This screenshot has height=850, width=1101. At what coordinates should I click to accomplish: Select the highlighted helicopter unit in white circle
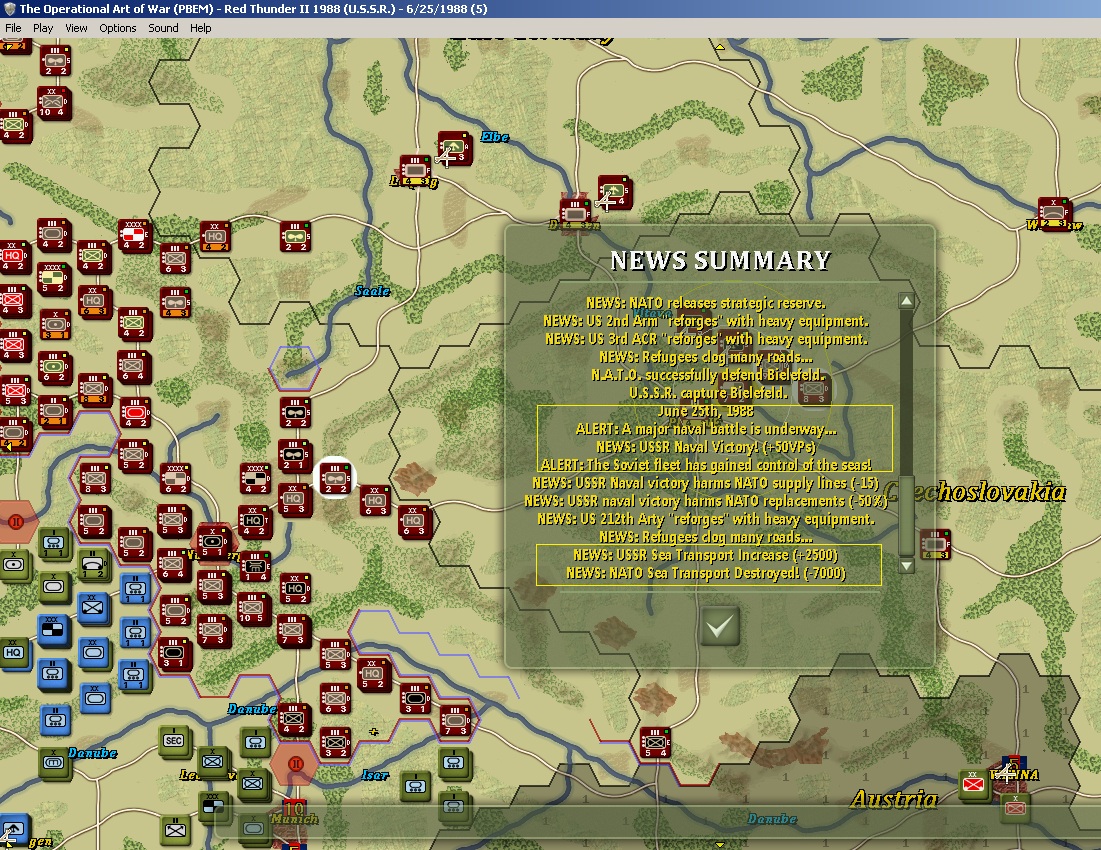coord(334,479)
